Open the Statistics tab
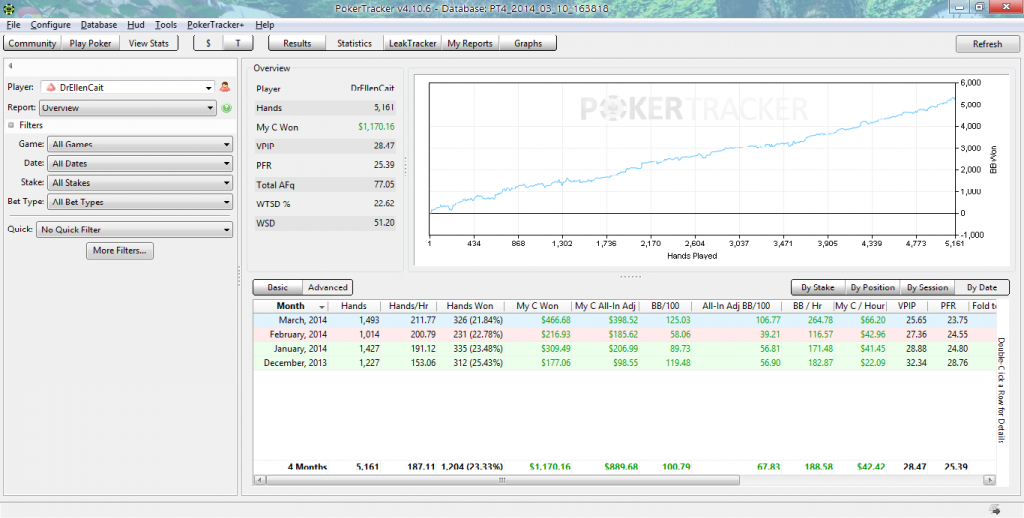The height and width of the screenshot is (518, 1024). point(355,44)
